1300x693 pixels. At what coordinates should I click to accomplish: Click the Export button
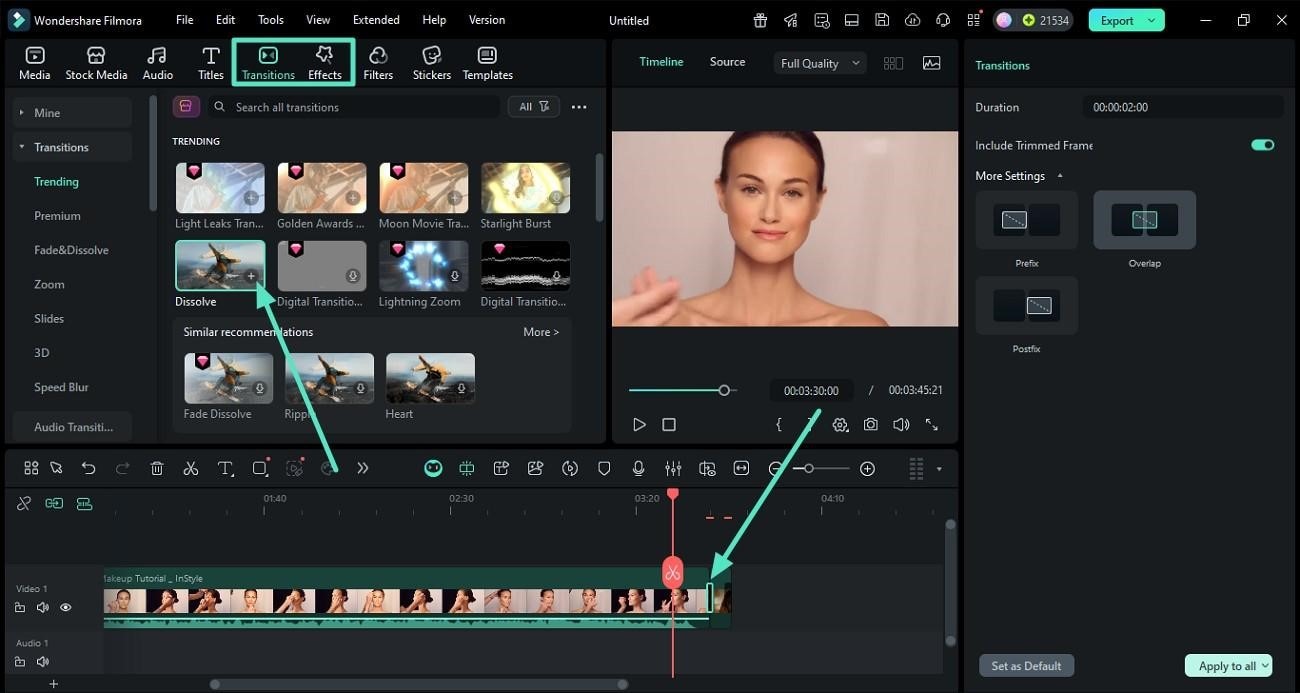(1118, 19)
